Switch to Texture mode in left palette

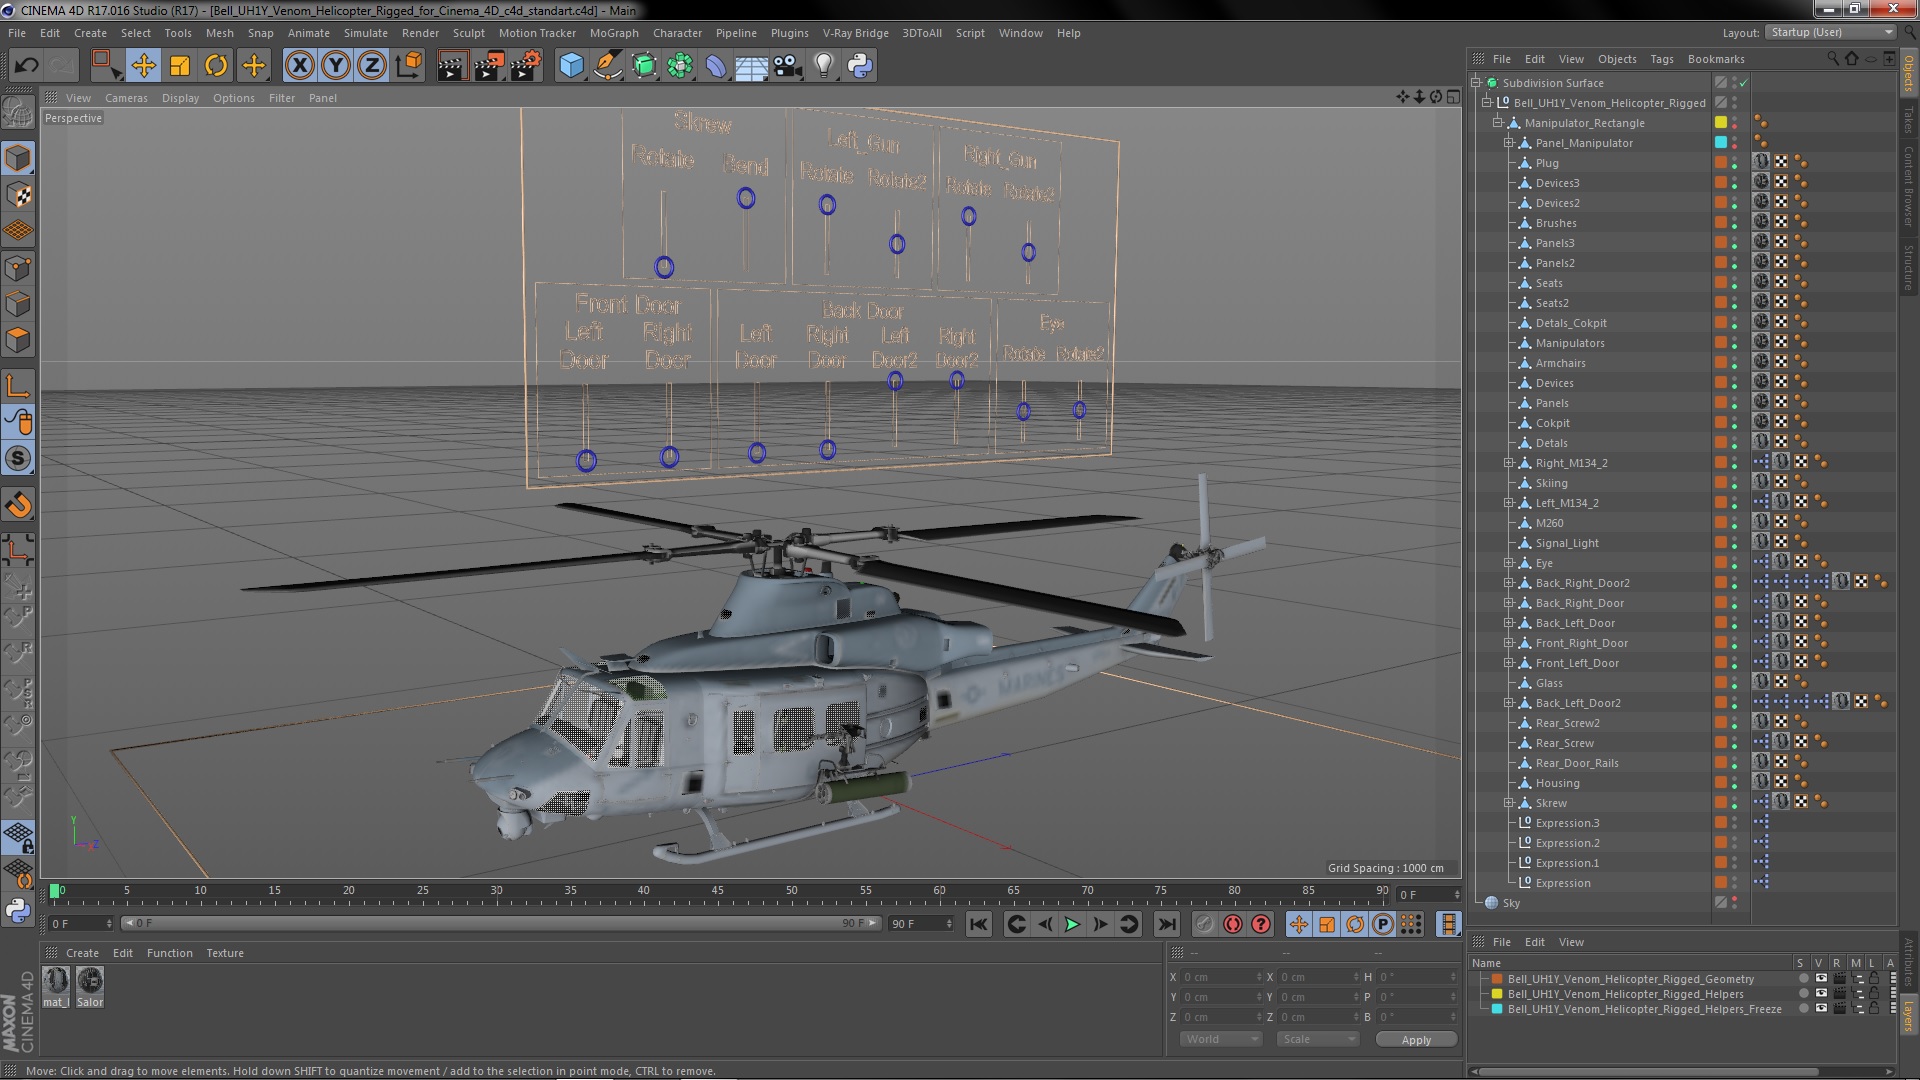[18, 195]
